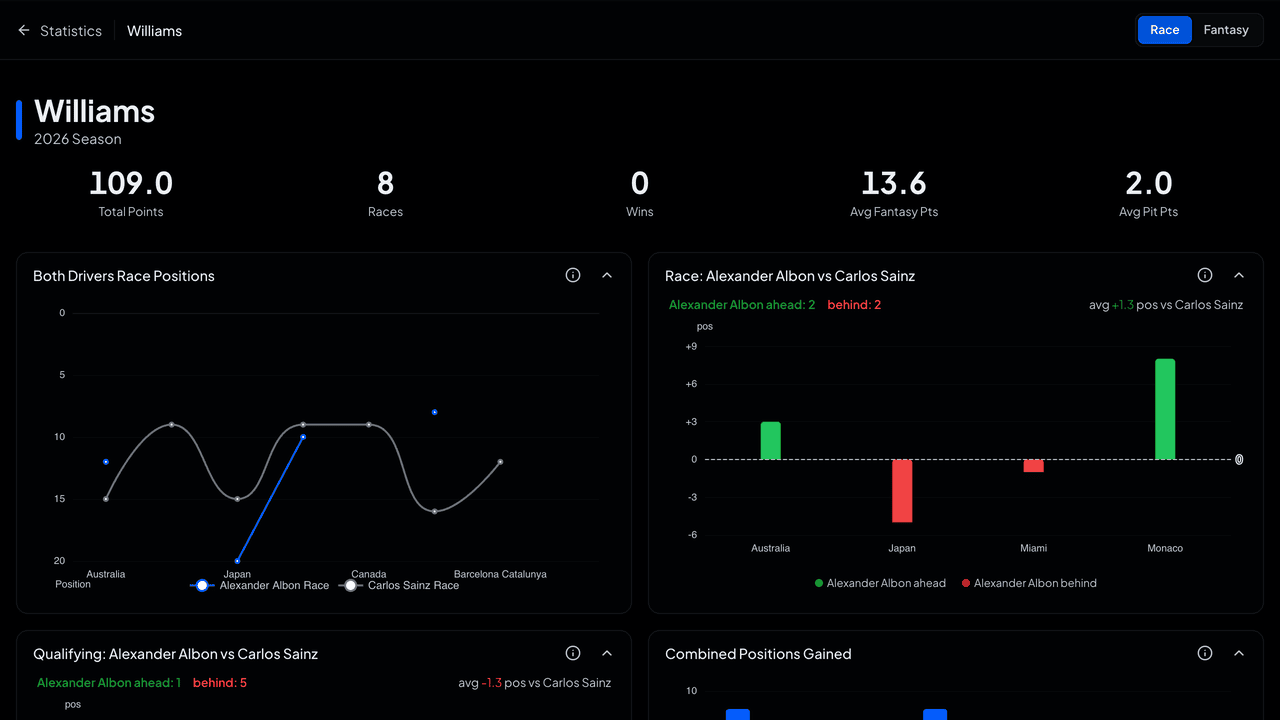Click the back arrow icon

coord(24,30)
